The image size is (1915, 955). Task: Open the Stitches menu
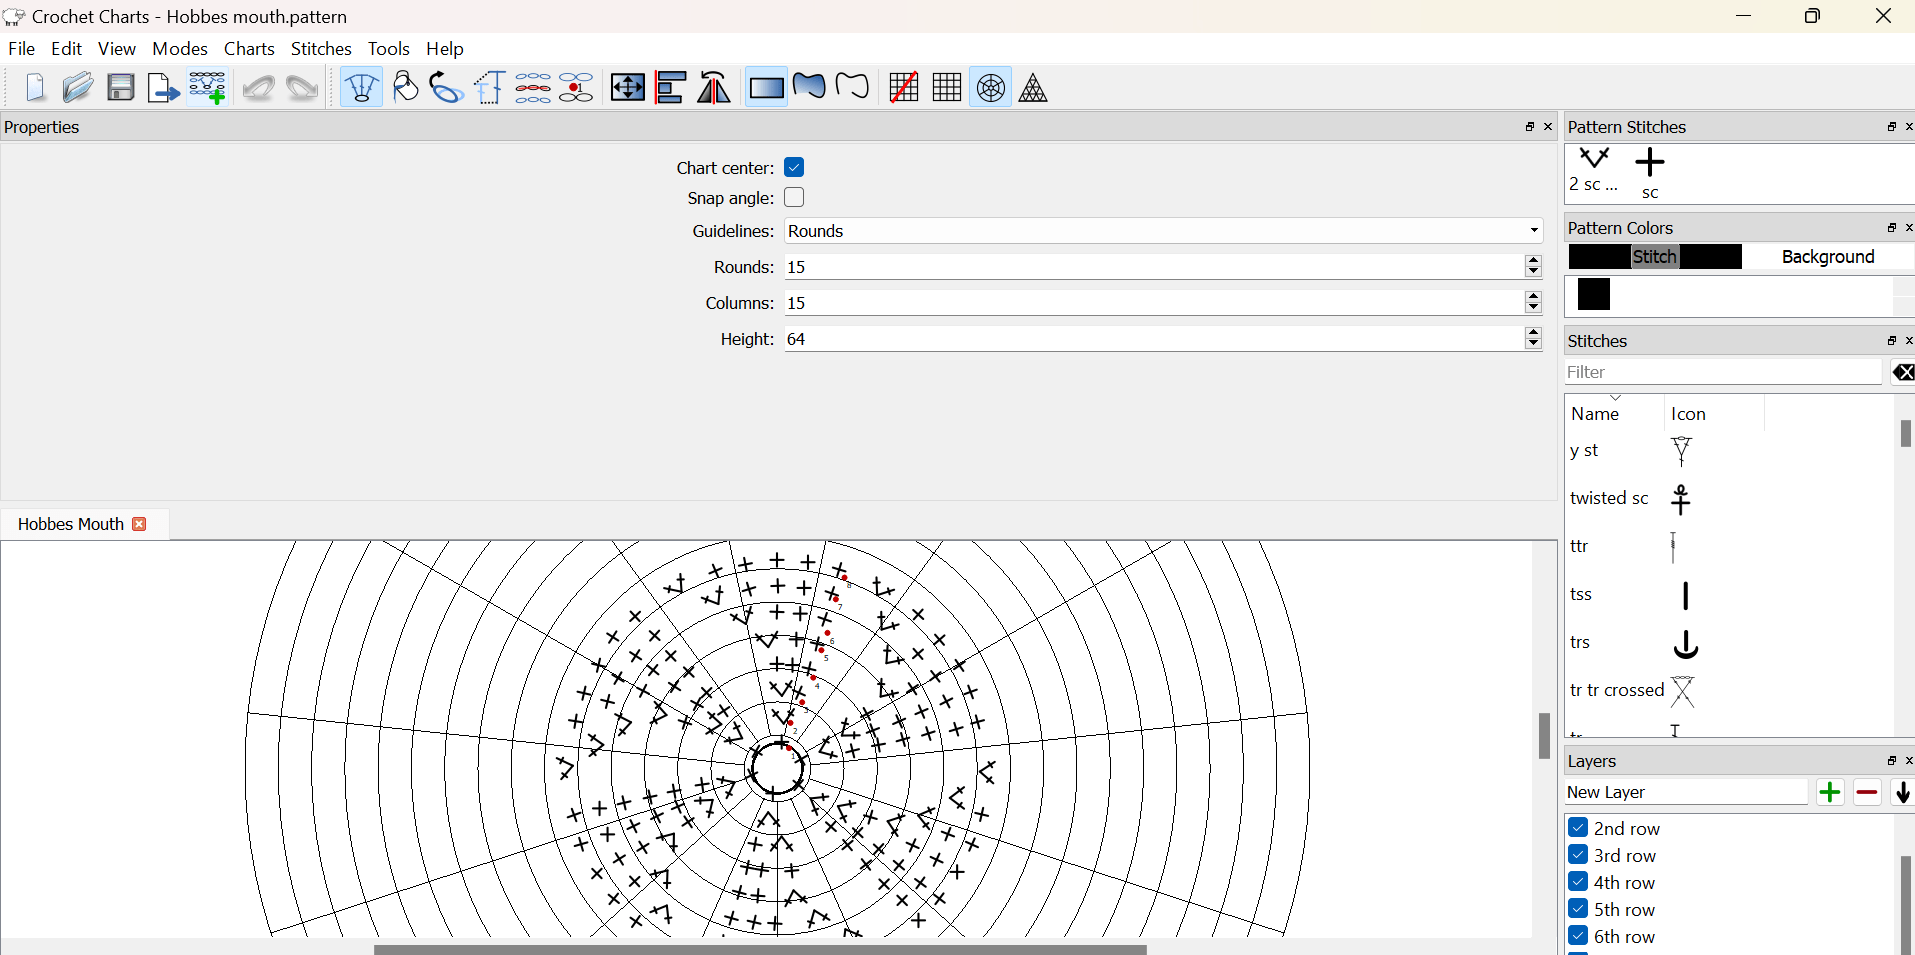320,49
